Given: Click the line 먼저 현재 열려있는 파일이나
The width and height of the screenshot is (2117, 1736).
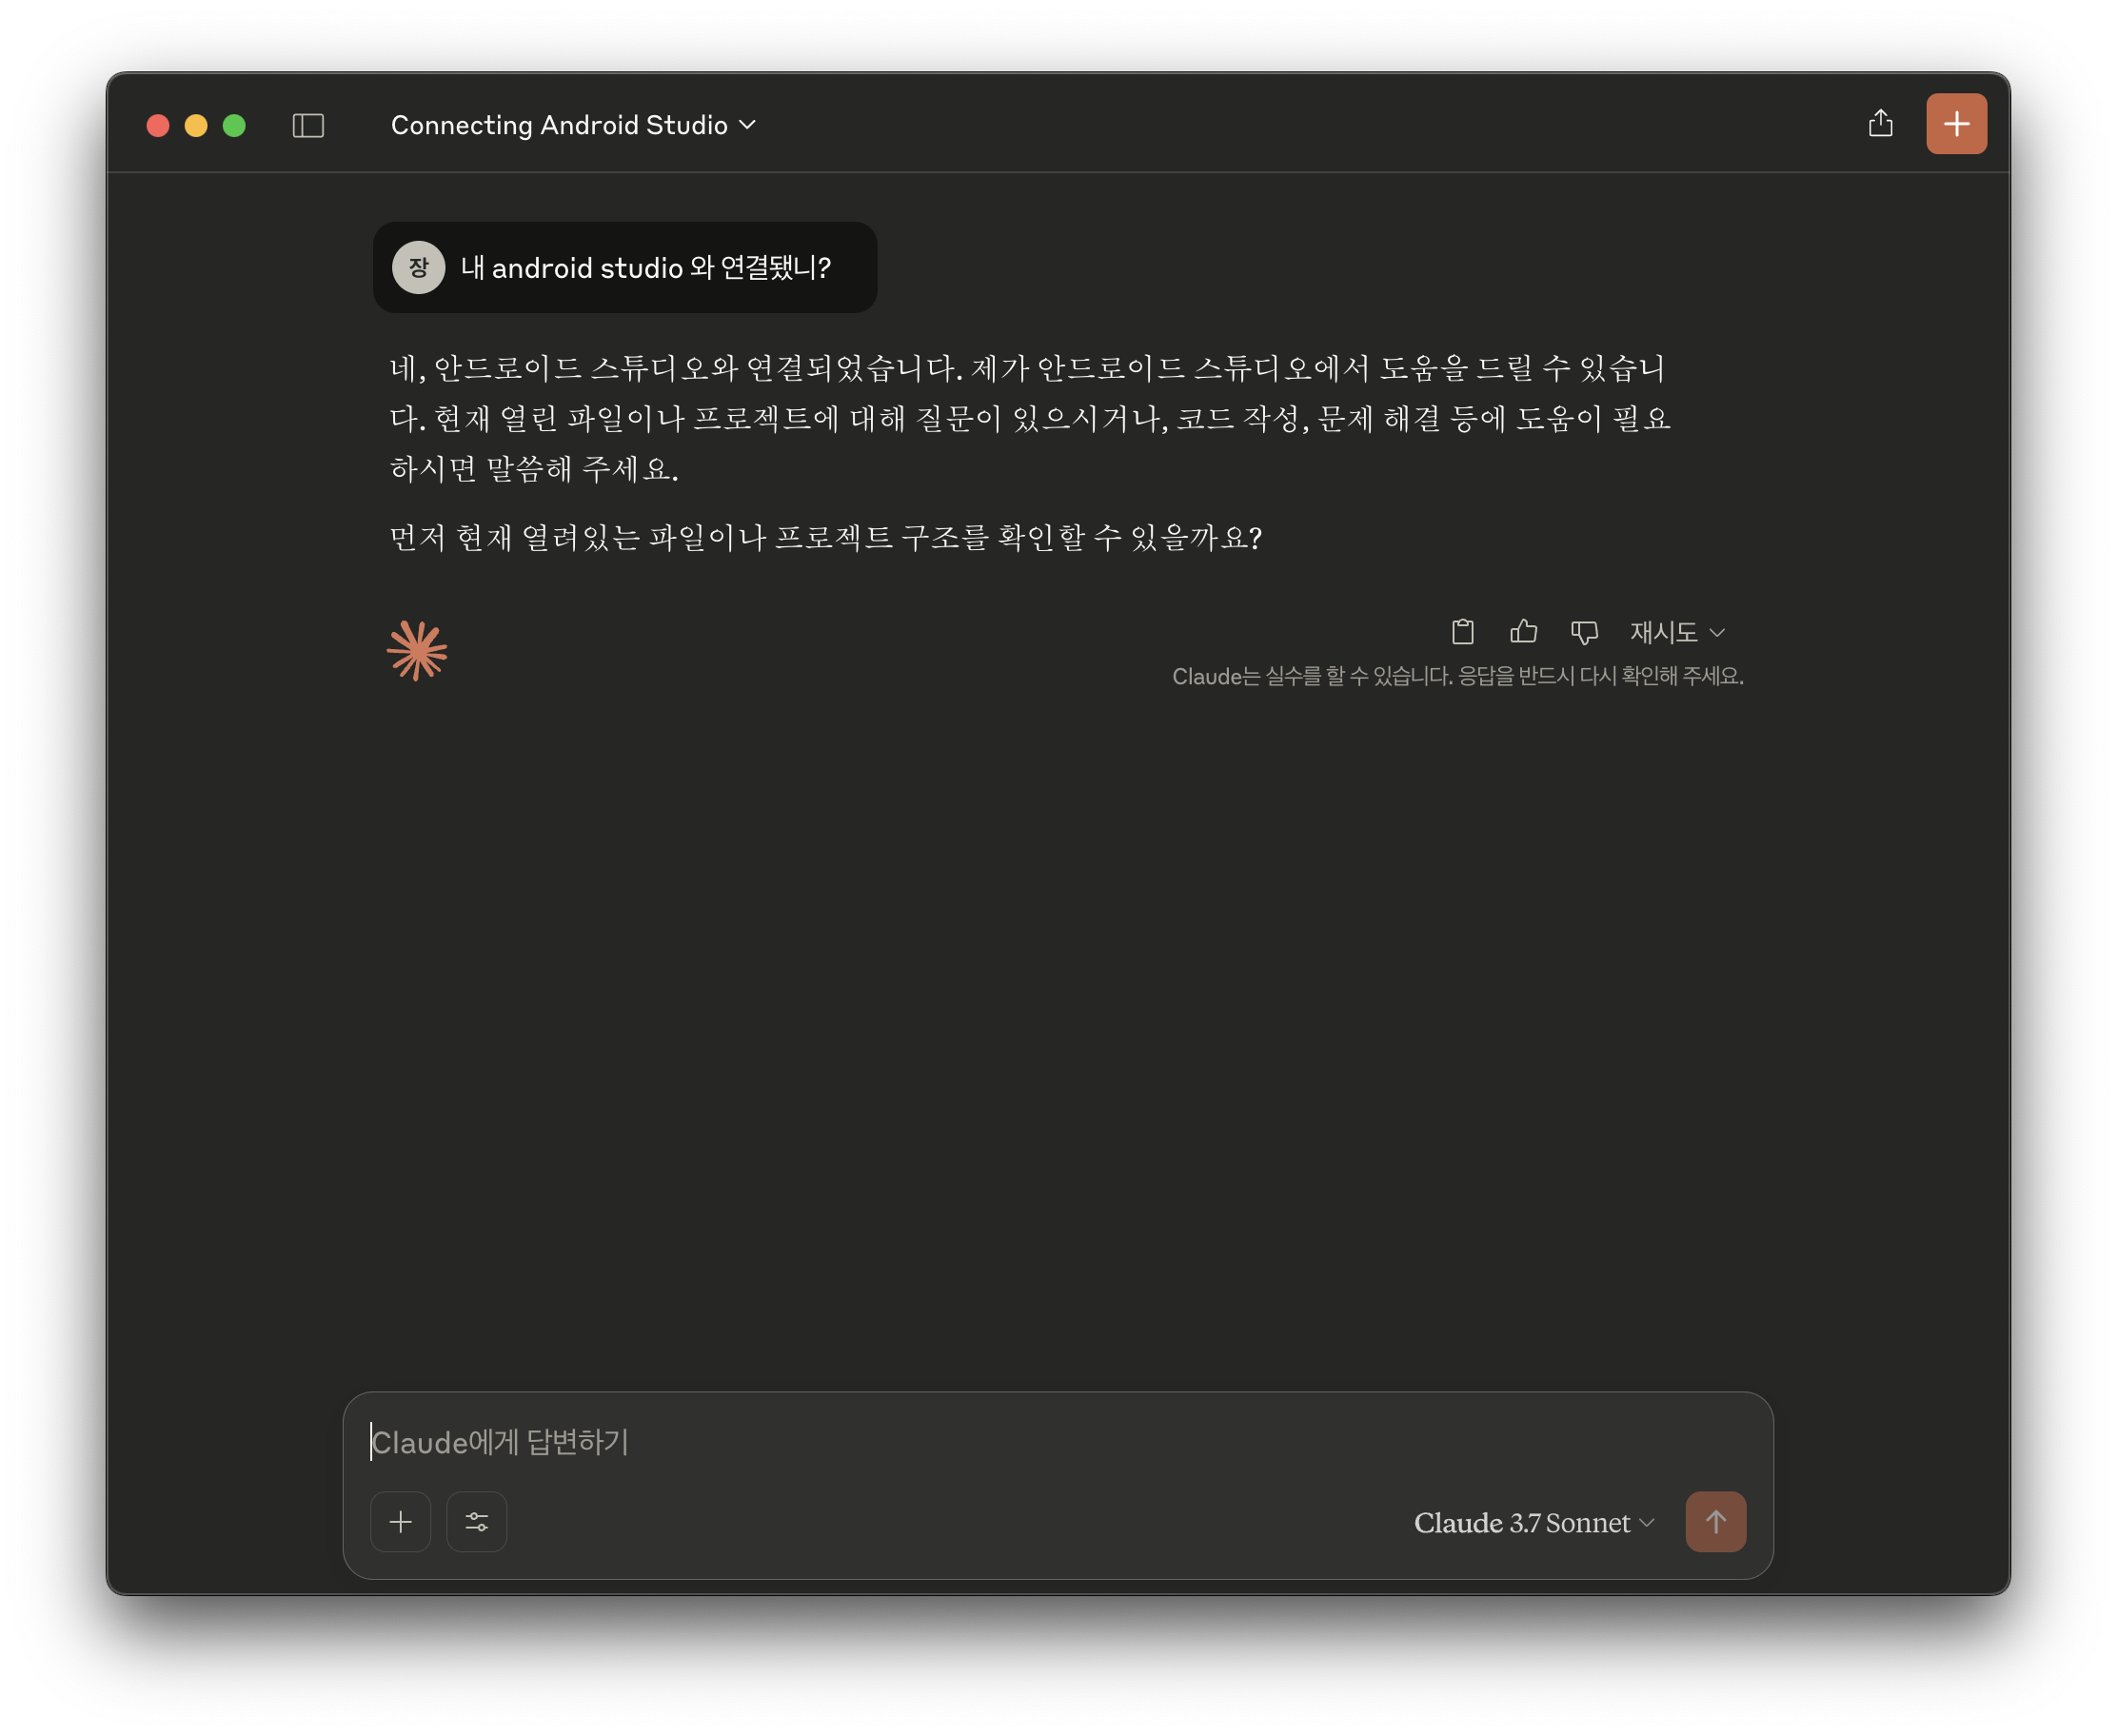Looking at the screenshot, I should 825,538.
